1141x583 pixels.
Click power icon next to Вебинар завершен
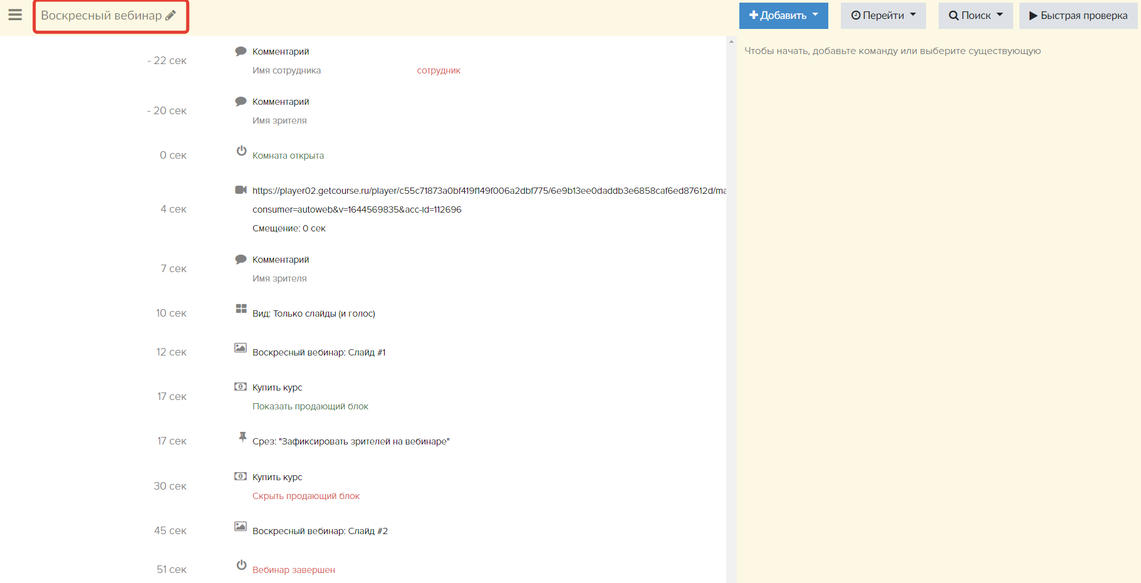[242, 565]
